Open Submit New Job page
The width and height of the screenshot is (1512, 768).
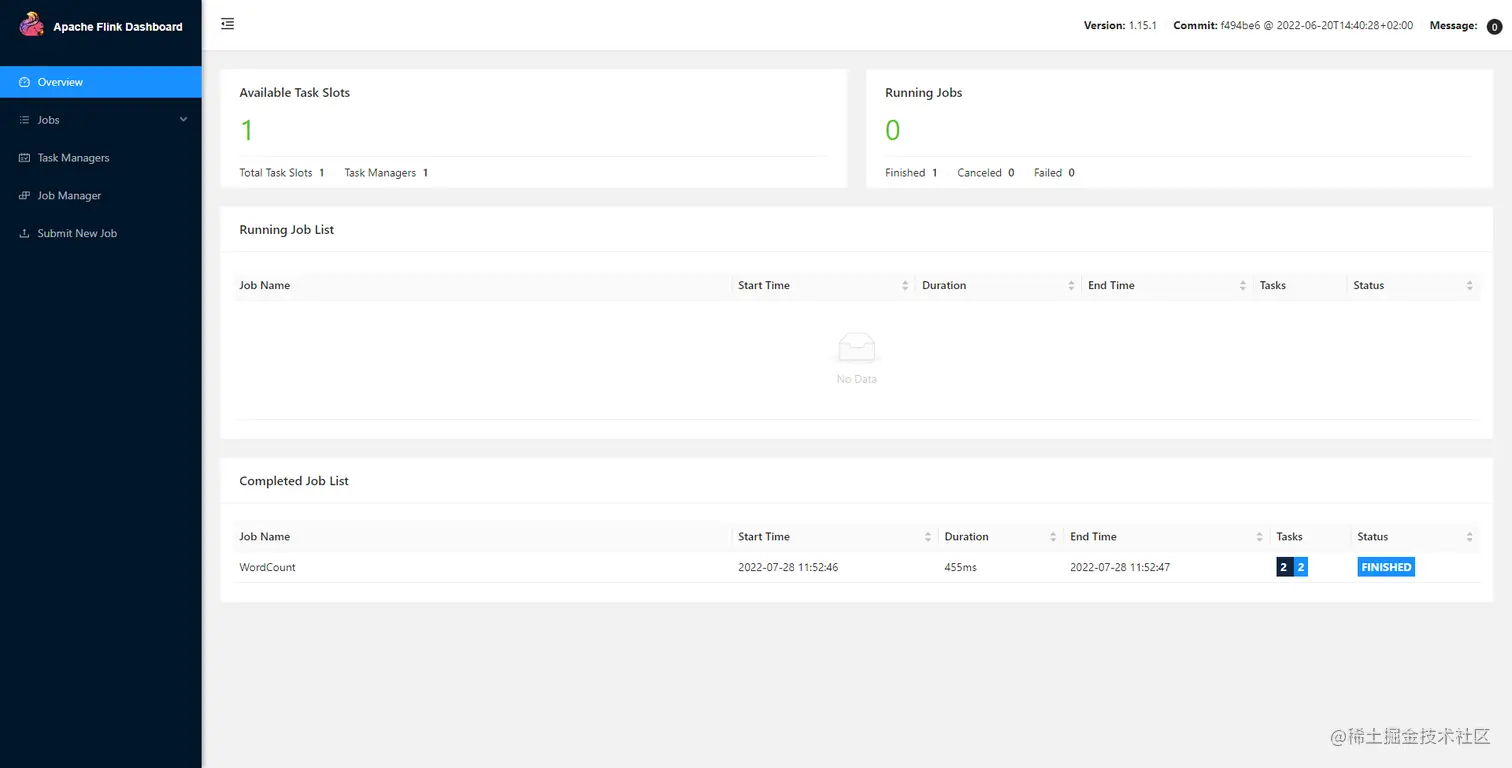pos(101,234)
